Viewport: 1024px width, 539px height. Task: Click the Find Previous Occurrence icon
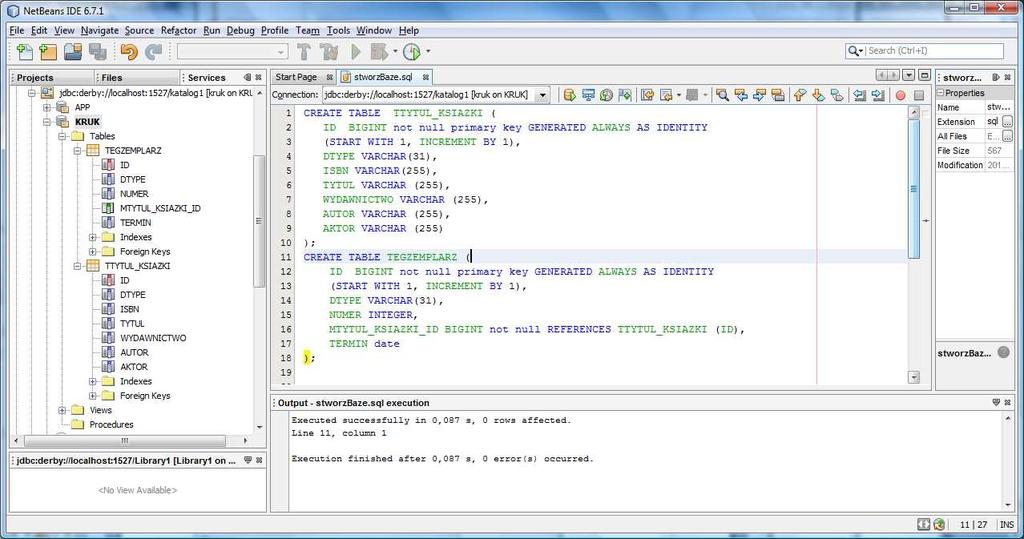click(741, 95)
